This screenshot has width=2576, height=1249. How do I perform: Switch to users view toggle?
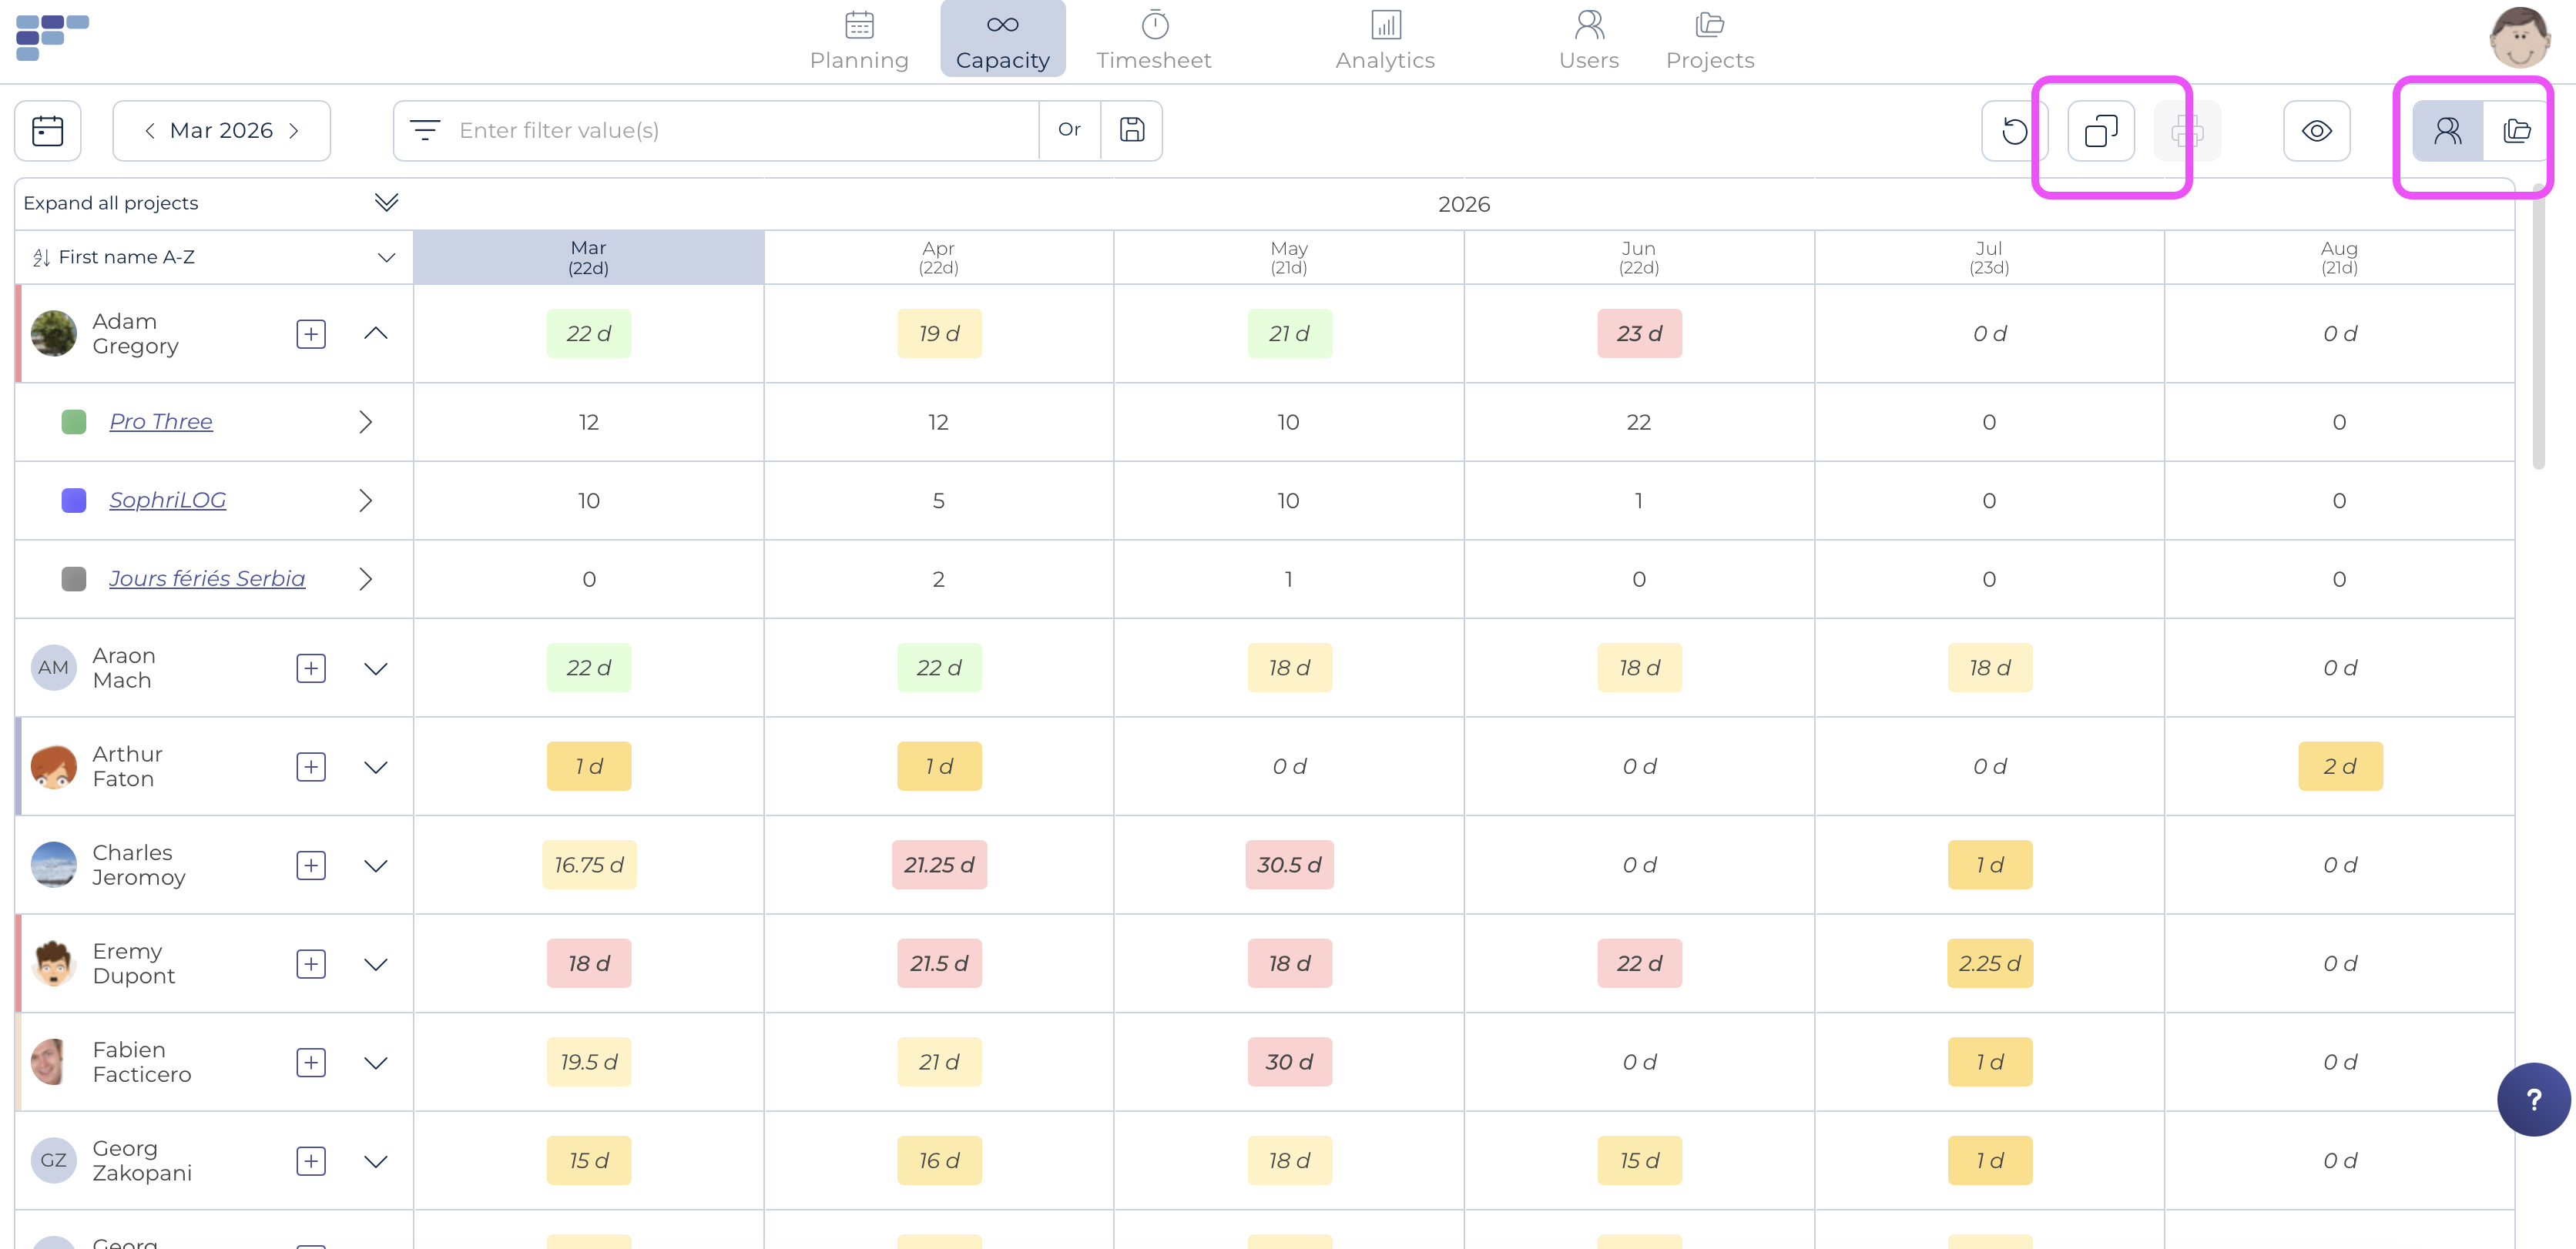2447,131
